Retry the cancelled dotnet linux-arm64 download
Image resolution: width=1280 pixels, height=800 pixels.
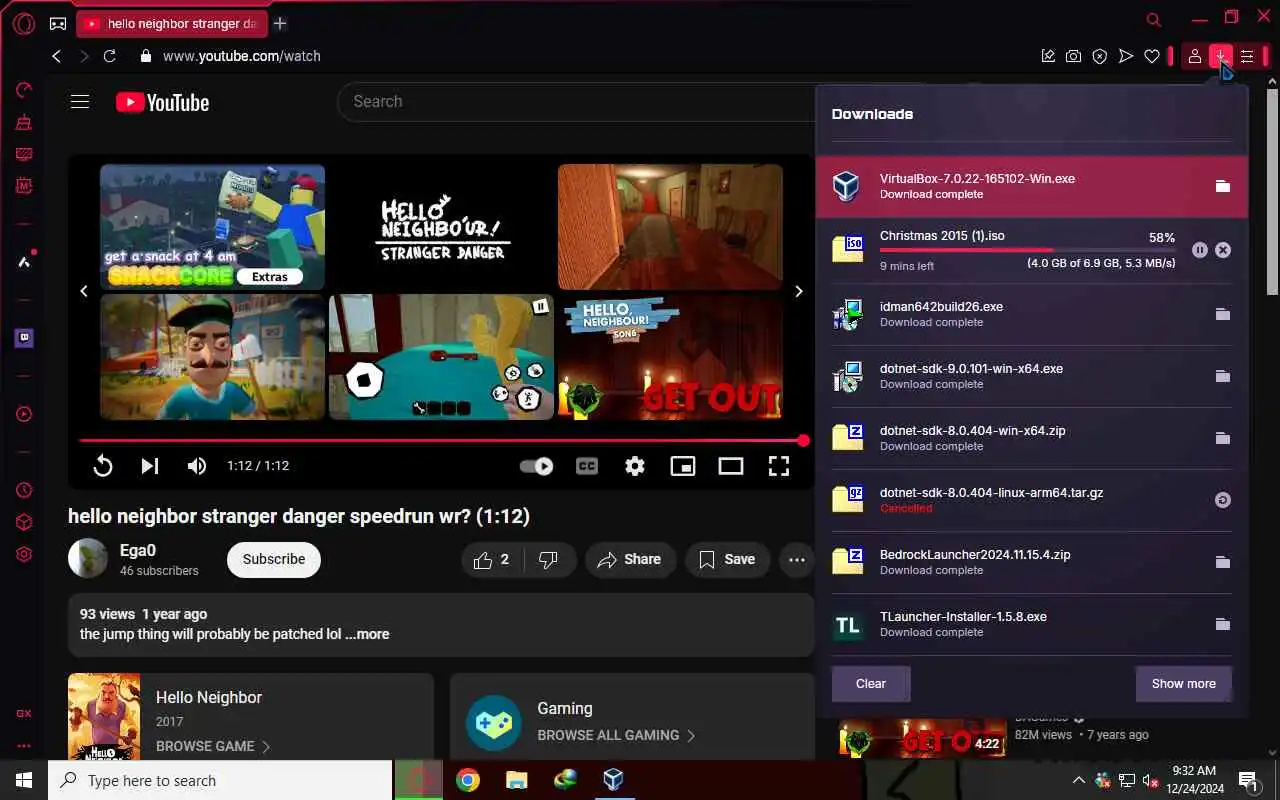(x=1222, y=500)
